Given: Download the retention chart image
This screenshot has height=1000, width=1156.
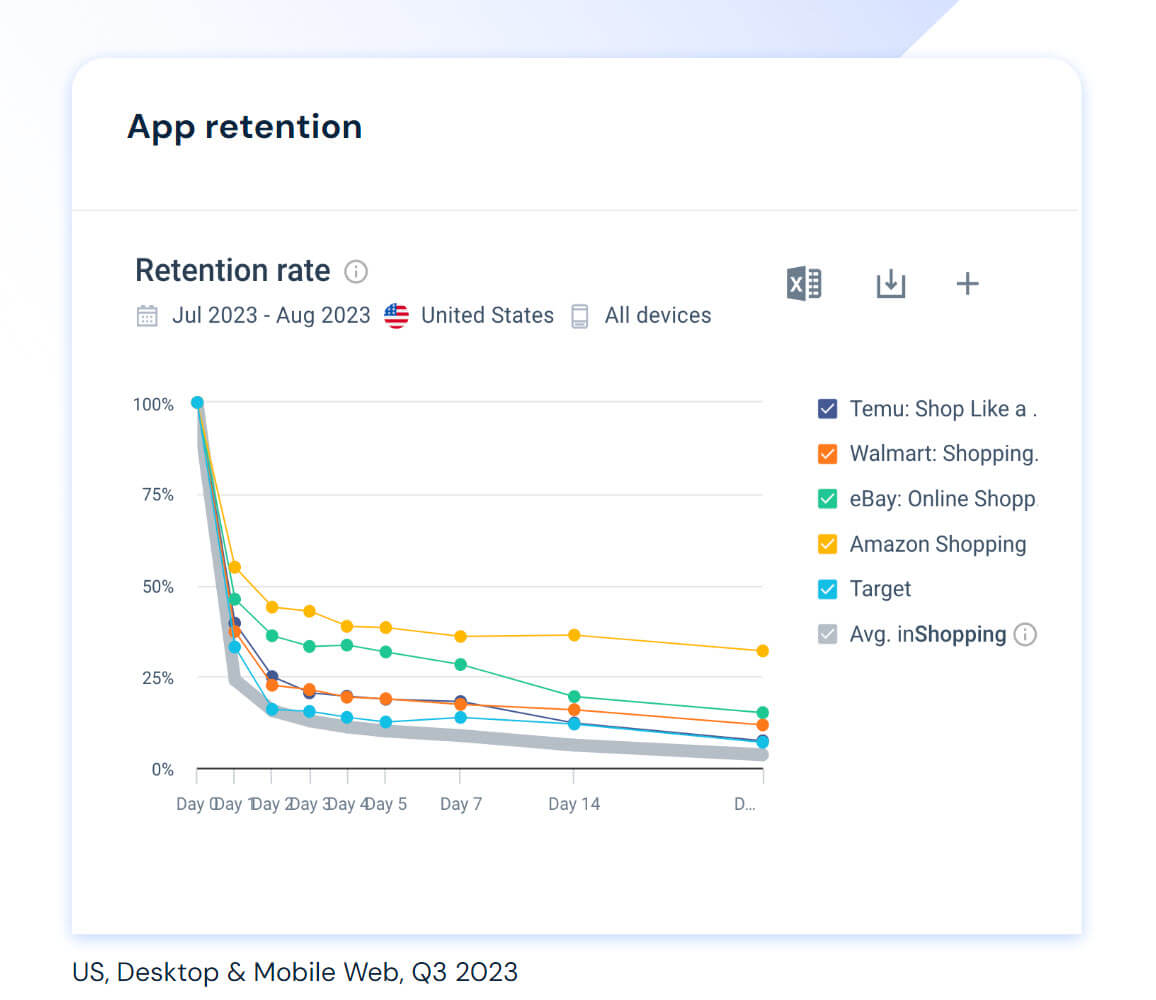Looking at the screenshot, I should click(x=891, y=284).
